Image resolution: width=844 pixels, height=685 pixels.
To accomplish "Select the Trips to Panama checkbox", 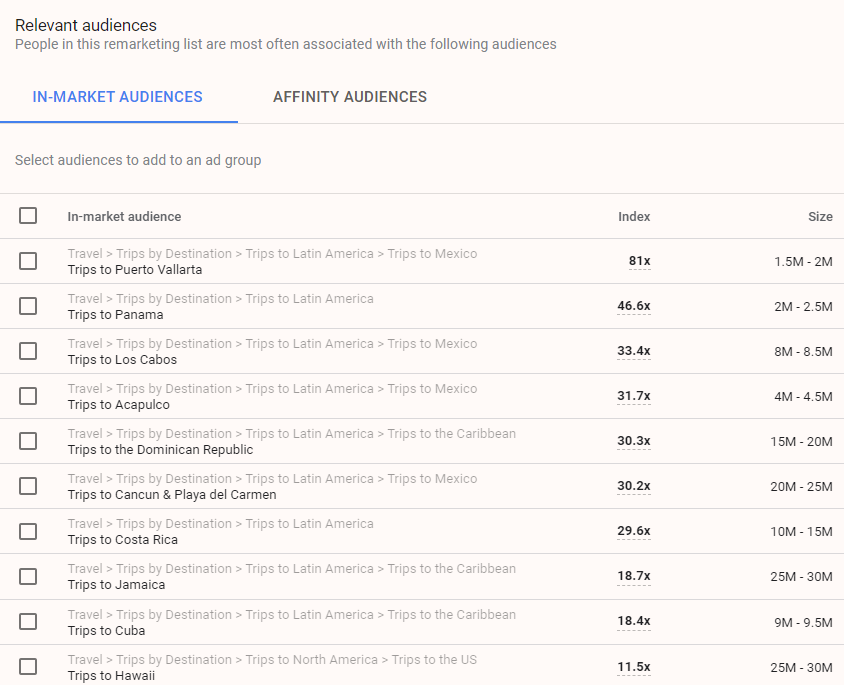I will point(28,306).
